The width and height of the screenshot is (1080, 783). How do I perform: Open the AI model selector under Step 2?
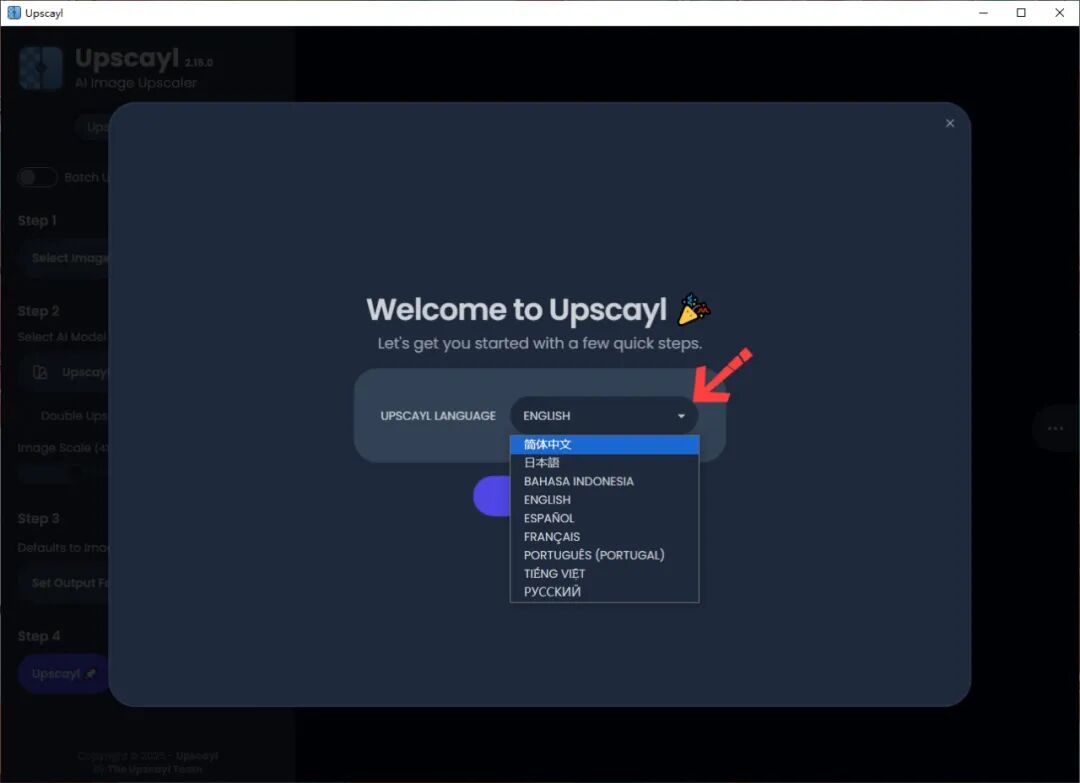tap(65, 373)
